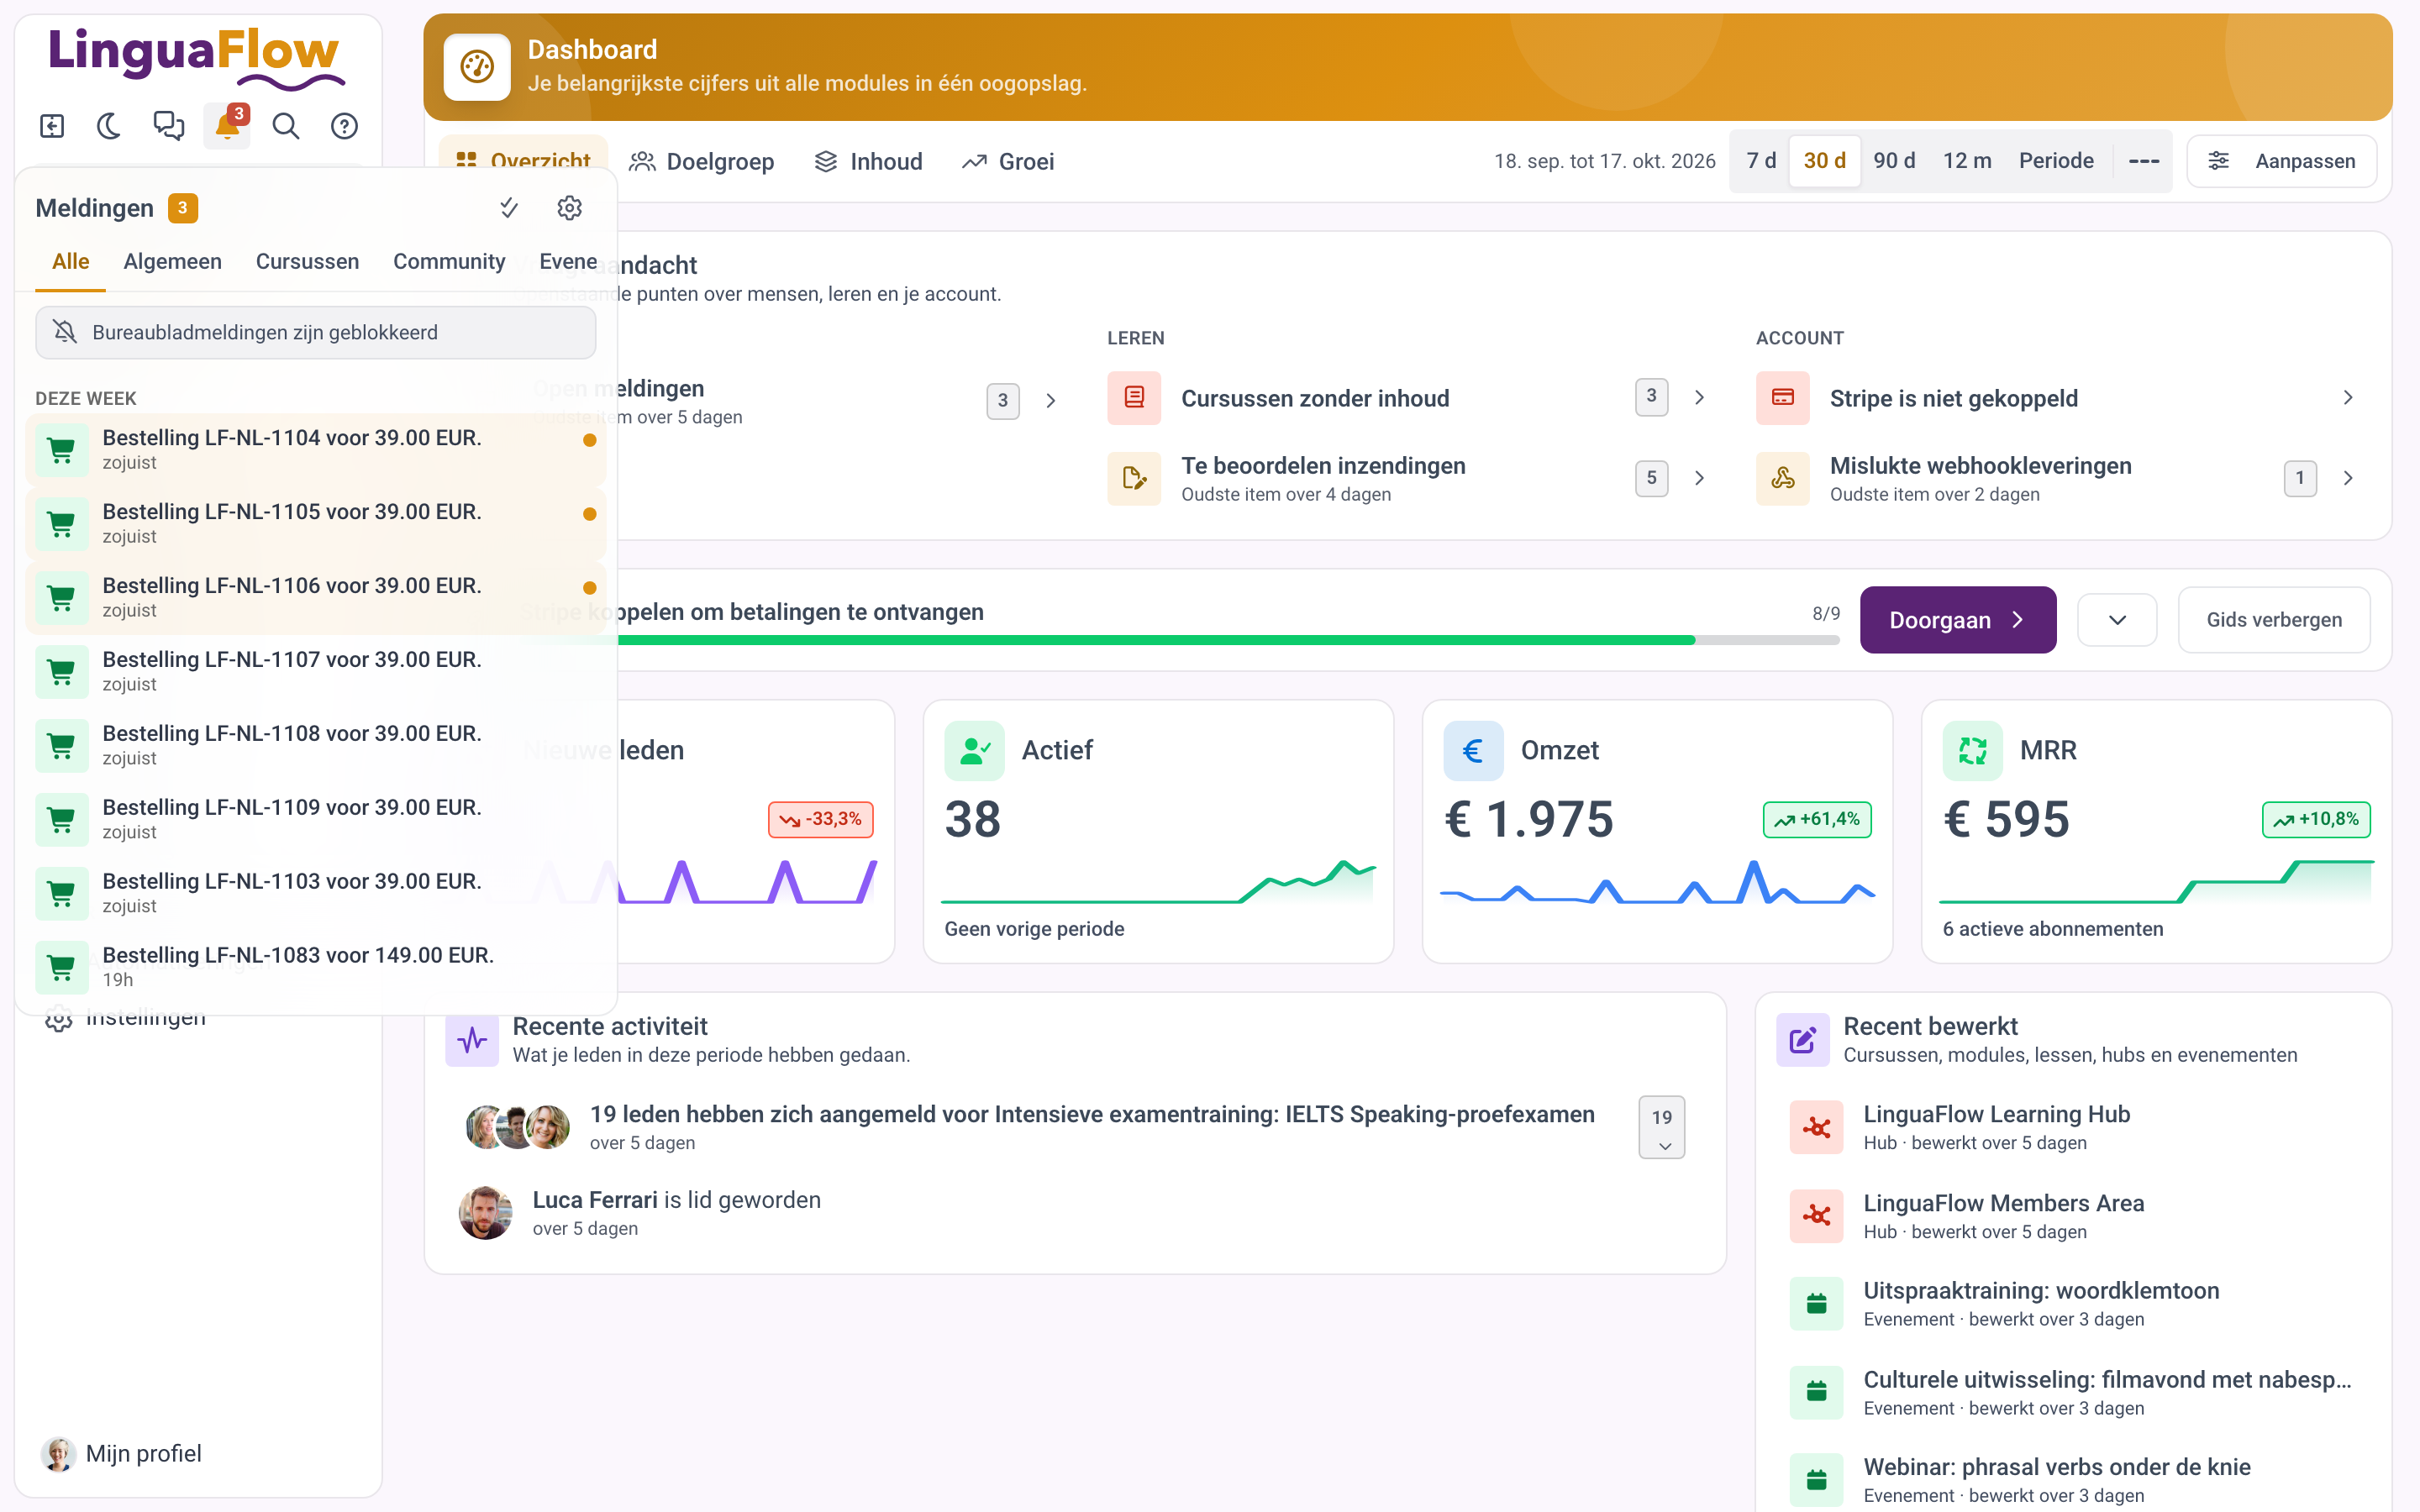Viewport: 2420px width, 1512px height.
Task: Open notification Bestelling LF-NL-1083 voor 149.00 EUR
Action: pos(316,966)
